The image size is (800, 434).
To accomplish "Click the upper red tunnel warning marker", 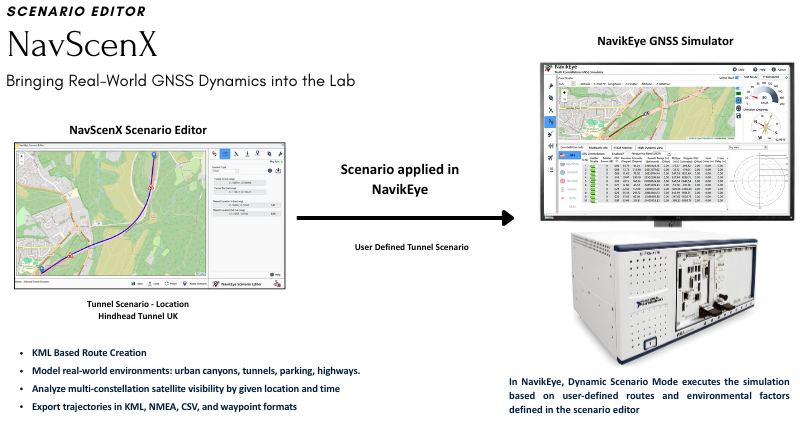I will coord(151,188).
